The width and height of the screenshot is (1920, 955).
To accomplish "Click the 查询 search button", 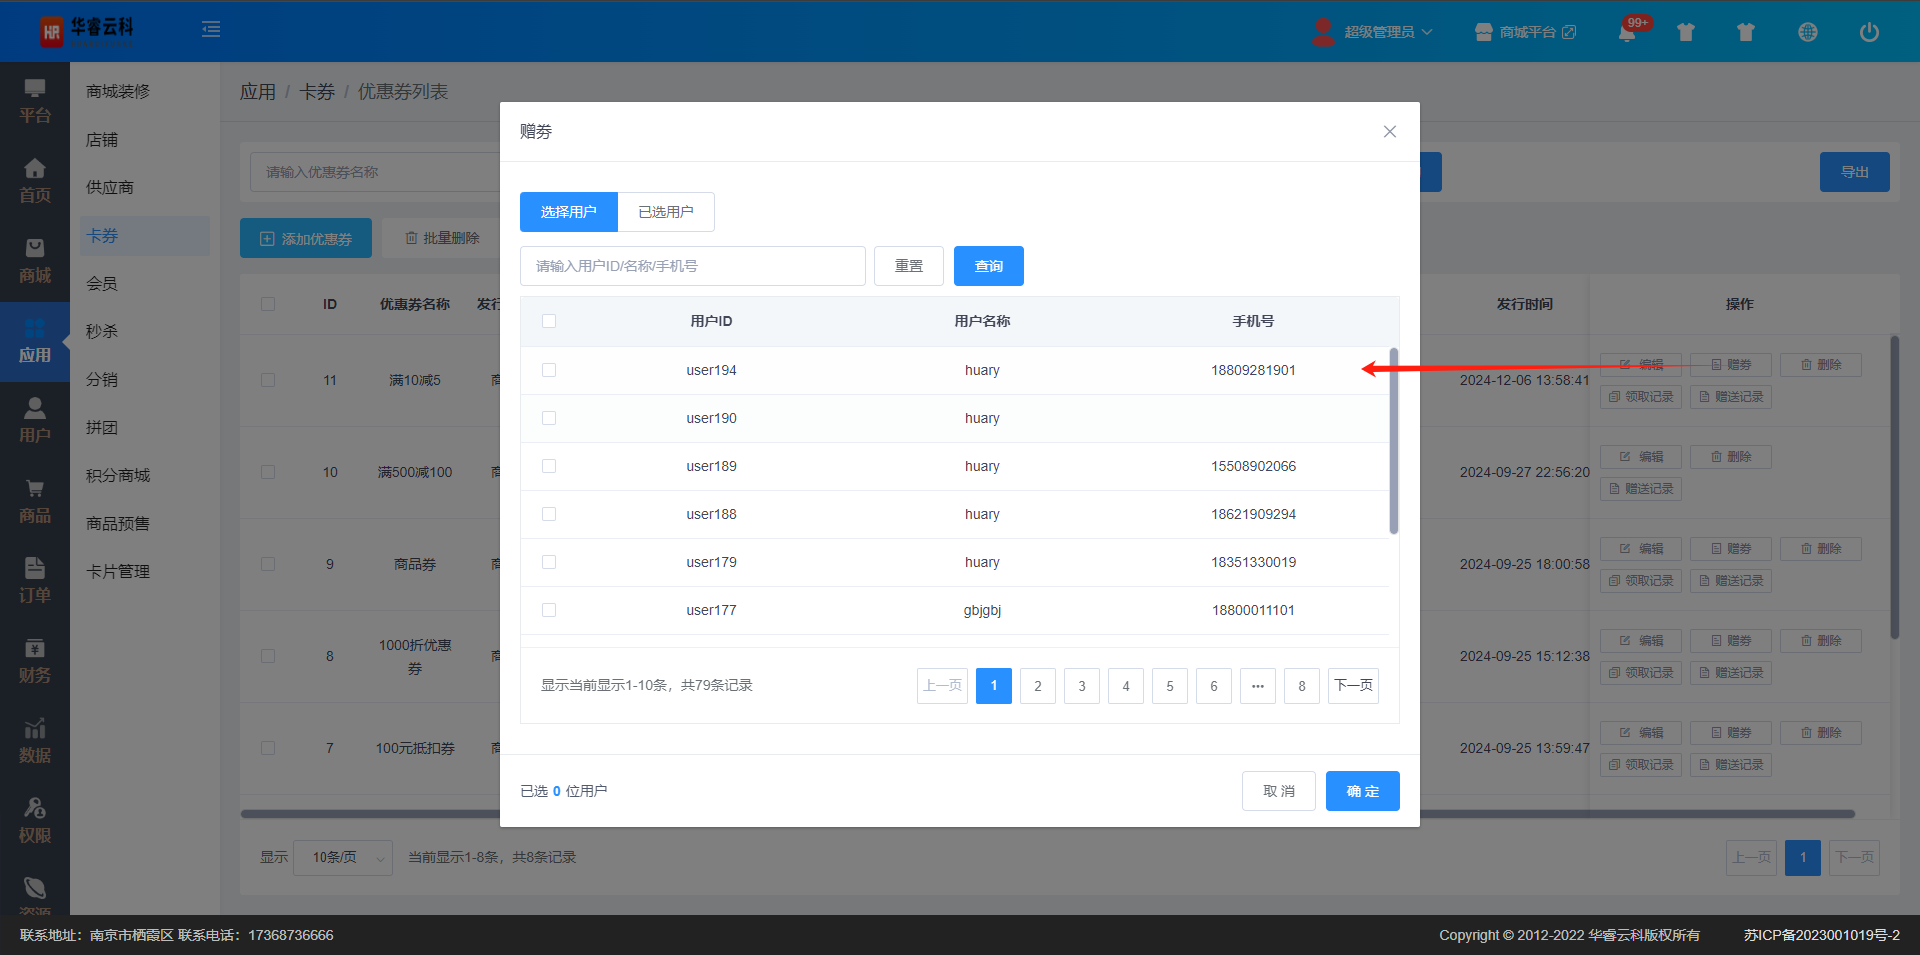I will pyautogui.click(x=988, y=266).
